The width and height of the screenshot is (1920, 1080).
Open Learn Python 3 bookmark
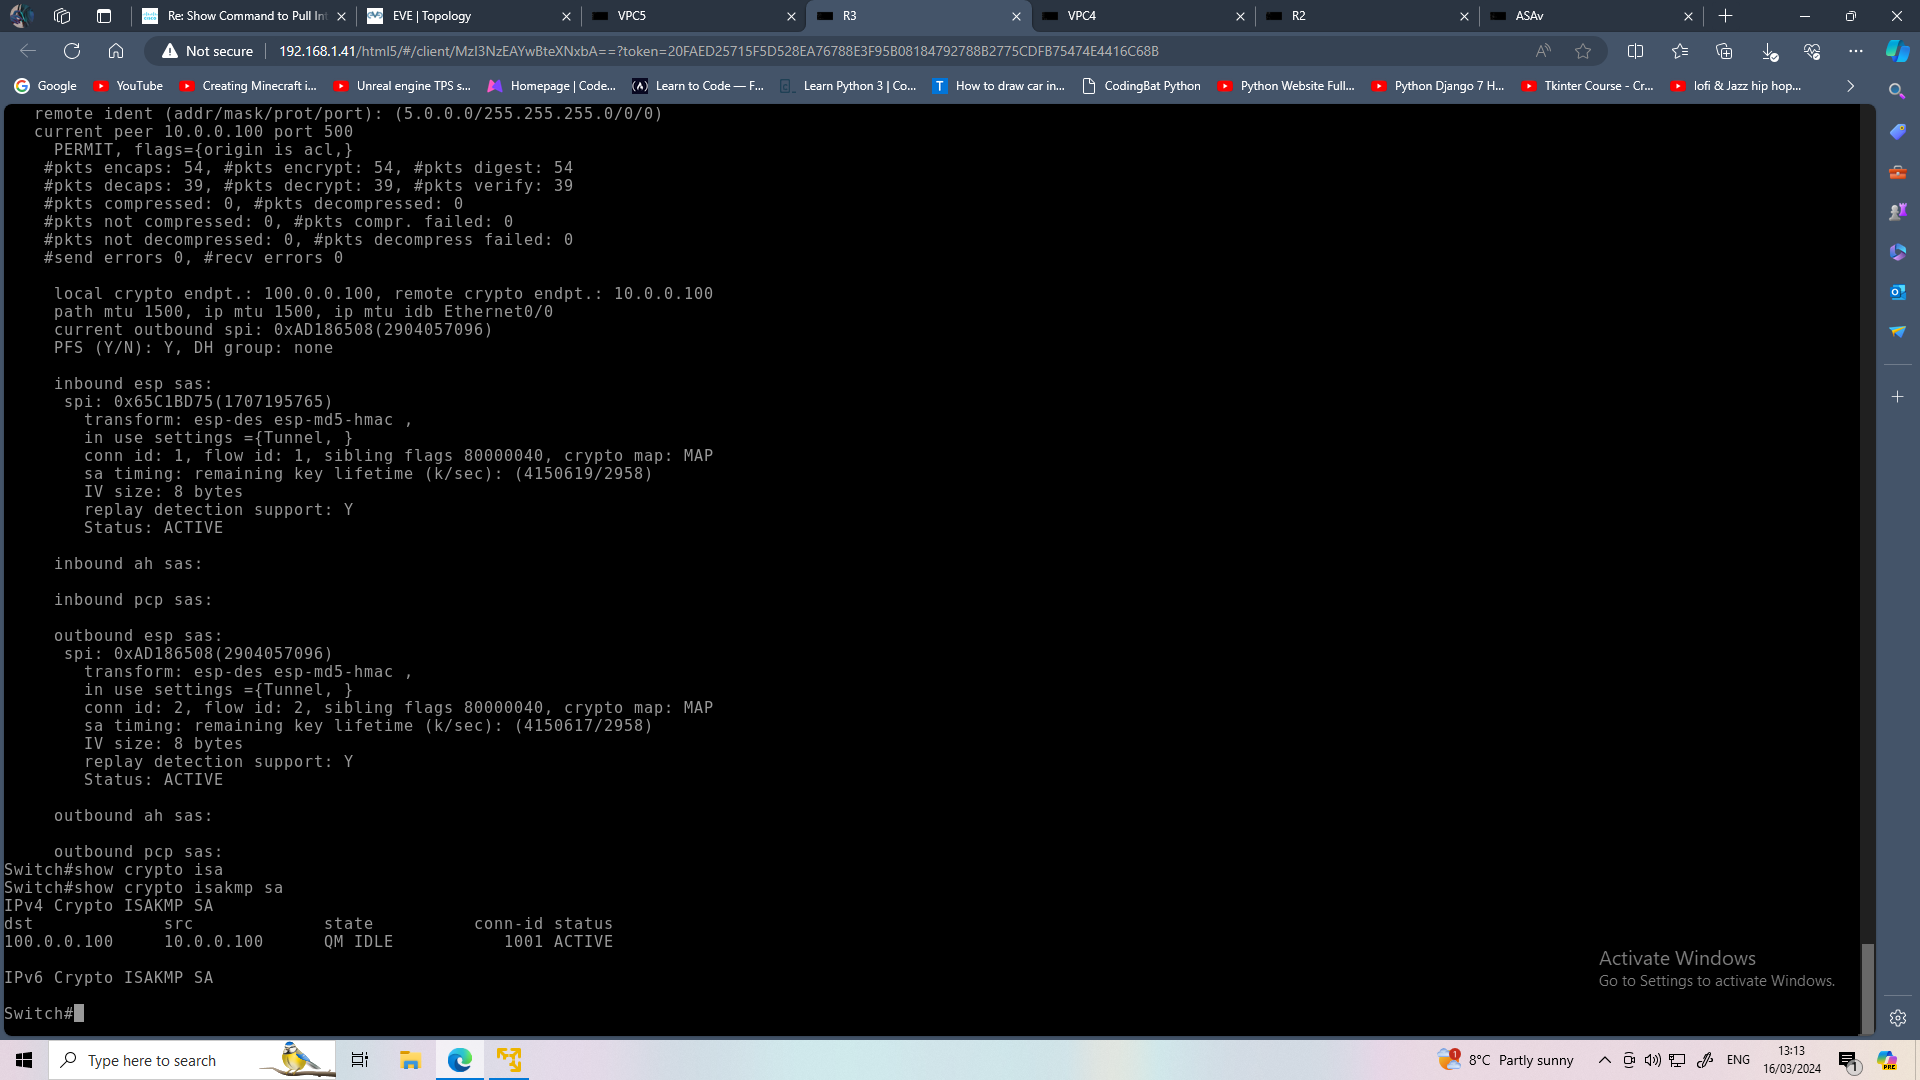tap(848, 86)
